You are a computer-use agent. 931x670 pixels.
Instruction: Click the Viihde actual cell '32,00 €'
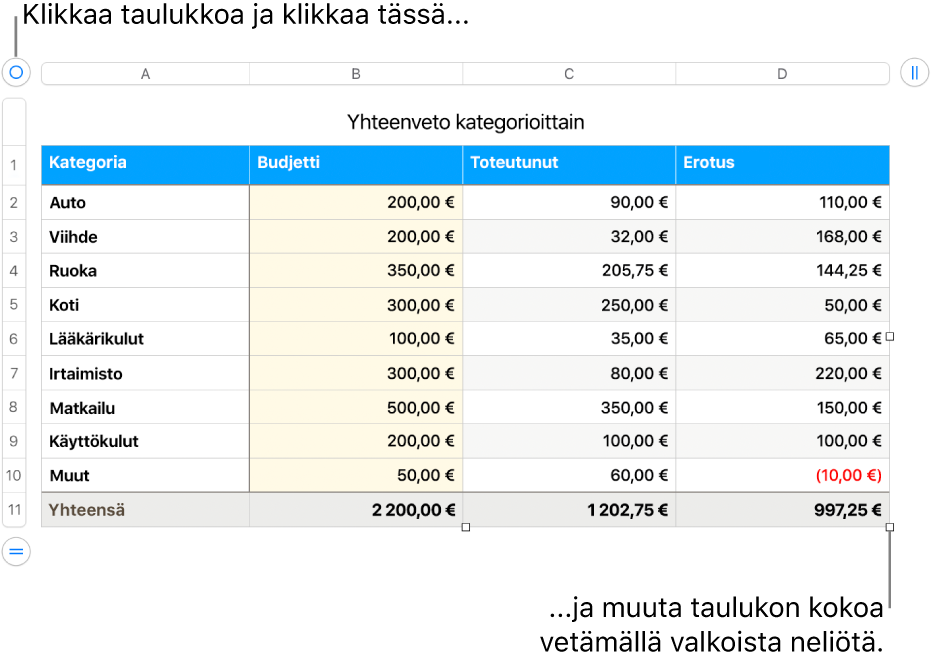569,237
